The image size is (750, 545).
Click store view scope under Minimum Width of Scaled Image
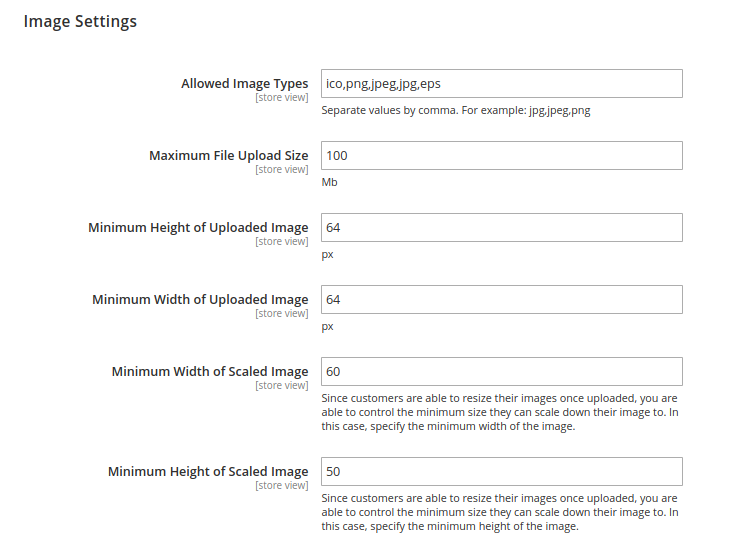pos(282,386)
